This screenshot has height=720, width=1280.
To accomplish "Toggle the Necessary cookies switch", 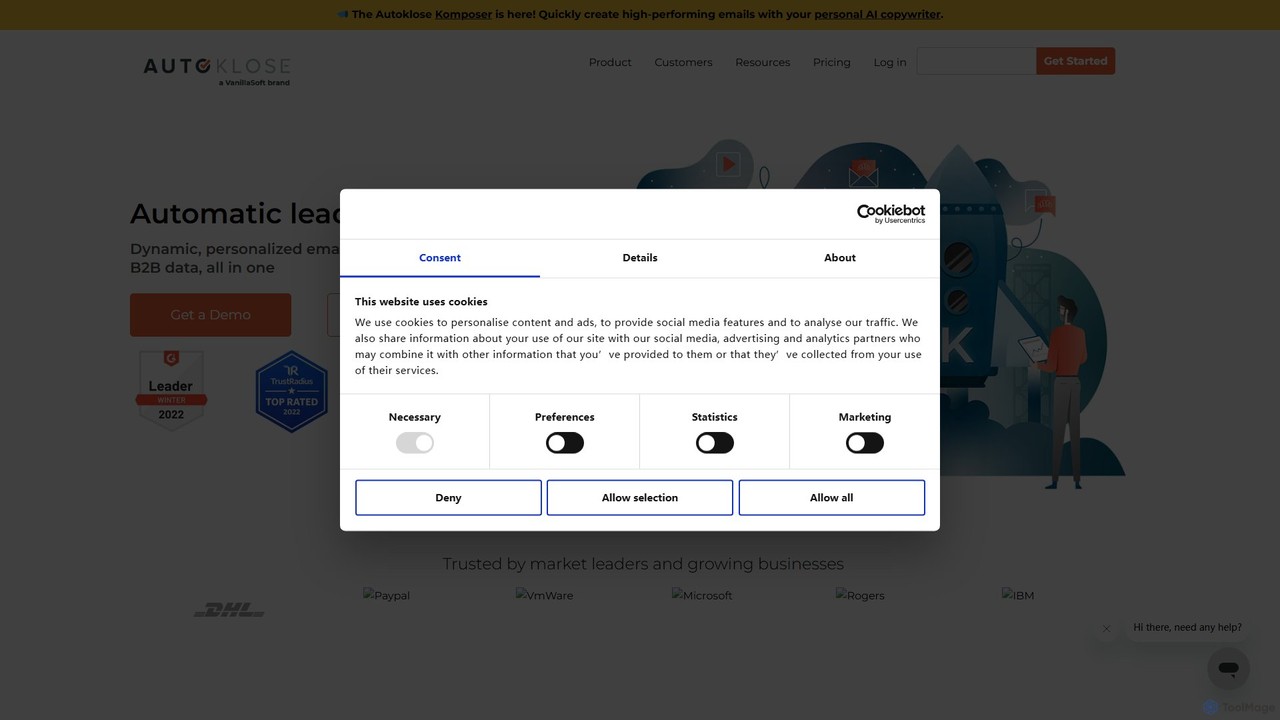I will pos(415,443).
